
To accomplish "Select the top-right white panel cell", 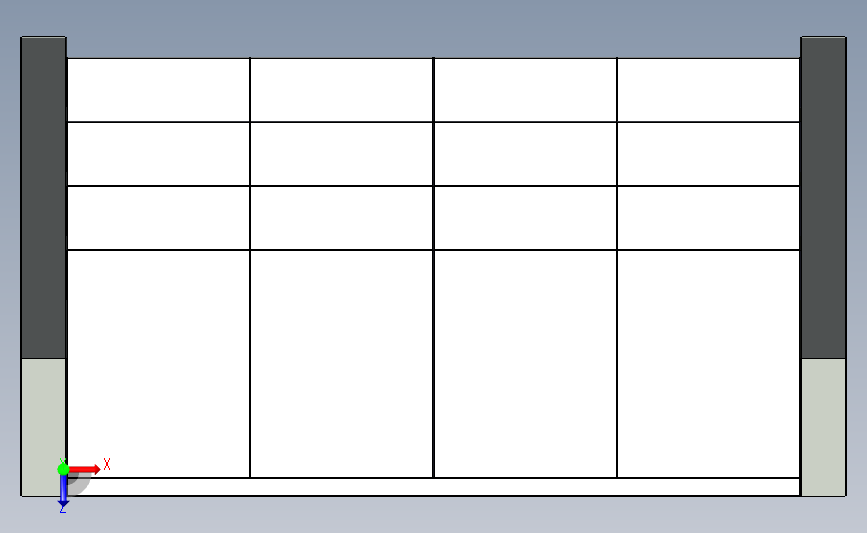I will coord(708,90).
